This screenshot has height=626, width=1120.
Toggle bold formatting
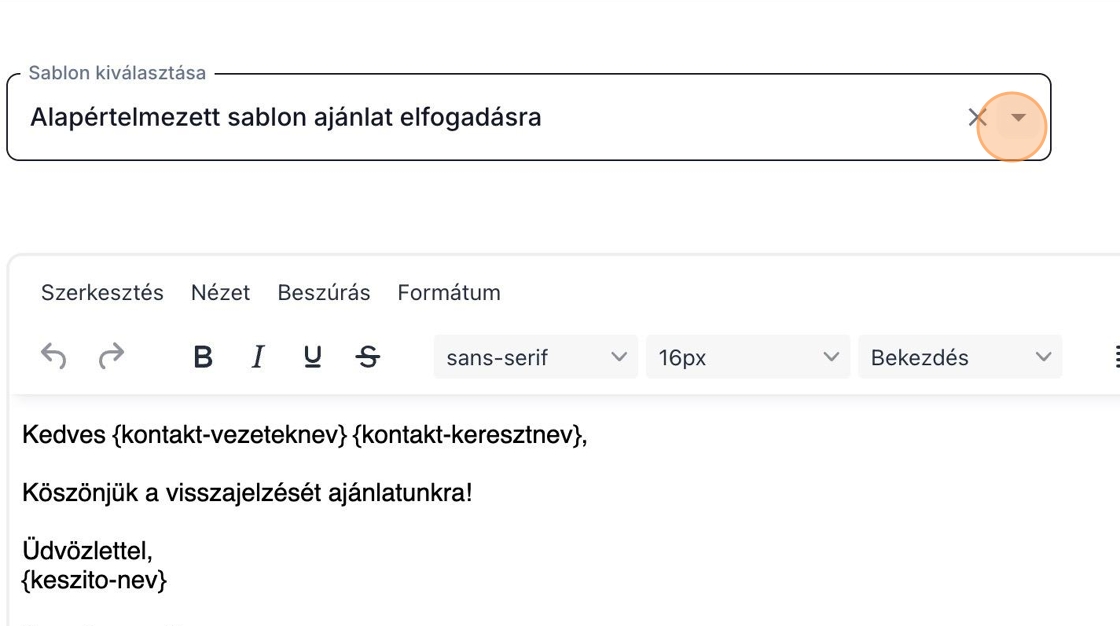(x=203, y=357)
